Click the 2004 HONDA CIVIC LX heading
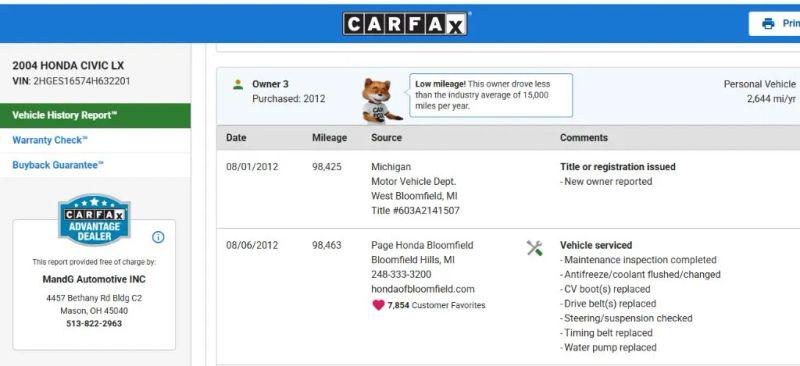Viewport: 800px width, 366px height. pos(68,65)
